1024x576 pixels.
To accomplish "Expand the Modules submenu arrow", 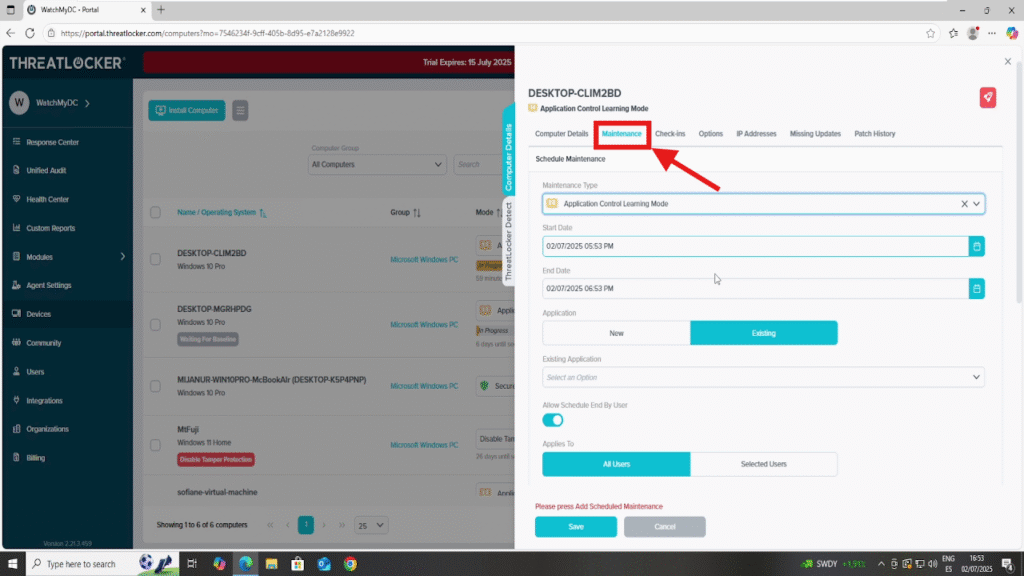I will pyautogui.click(x=123, y=257).
